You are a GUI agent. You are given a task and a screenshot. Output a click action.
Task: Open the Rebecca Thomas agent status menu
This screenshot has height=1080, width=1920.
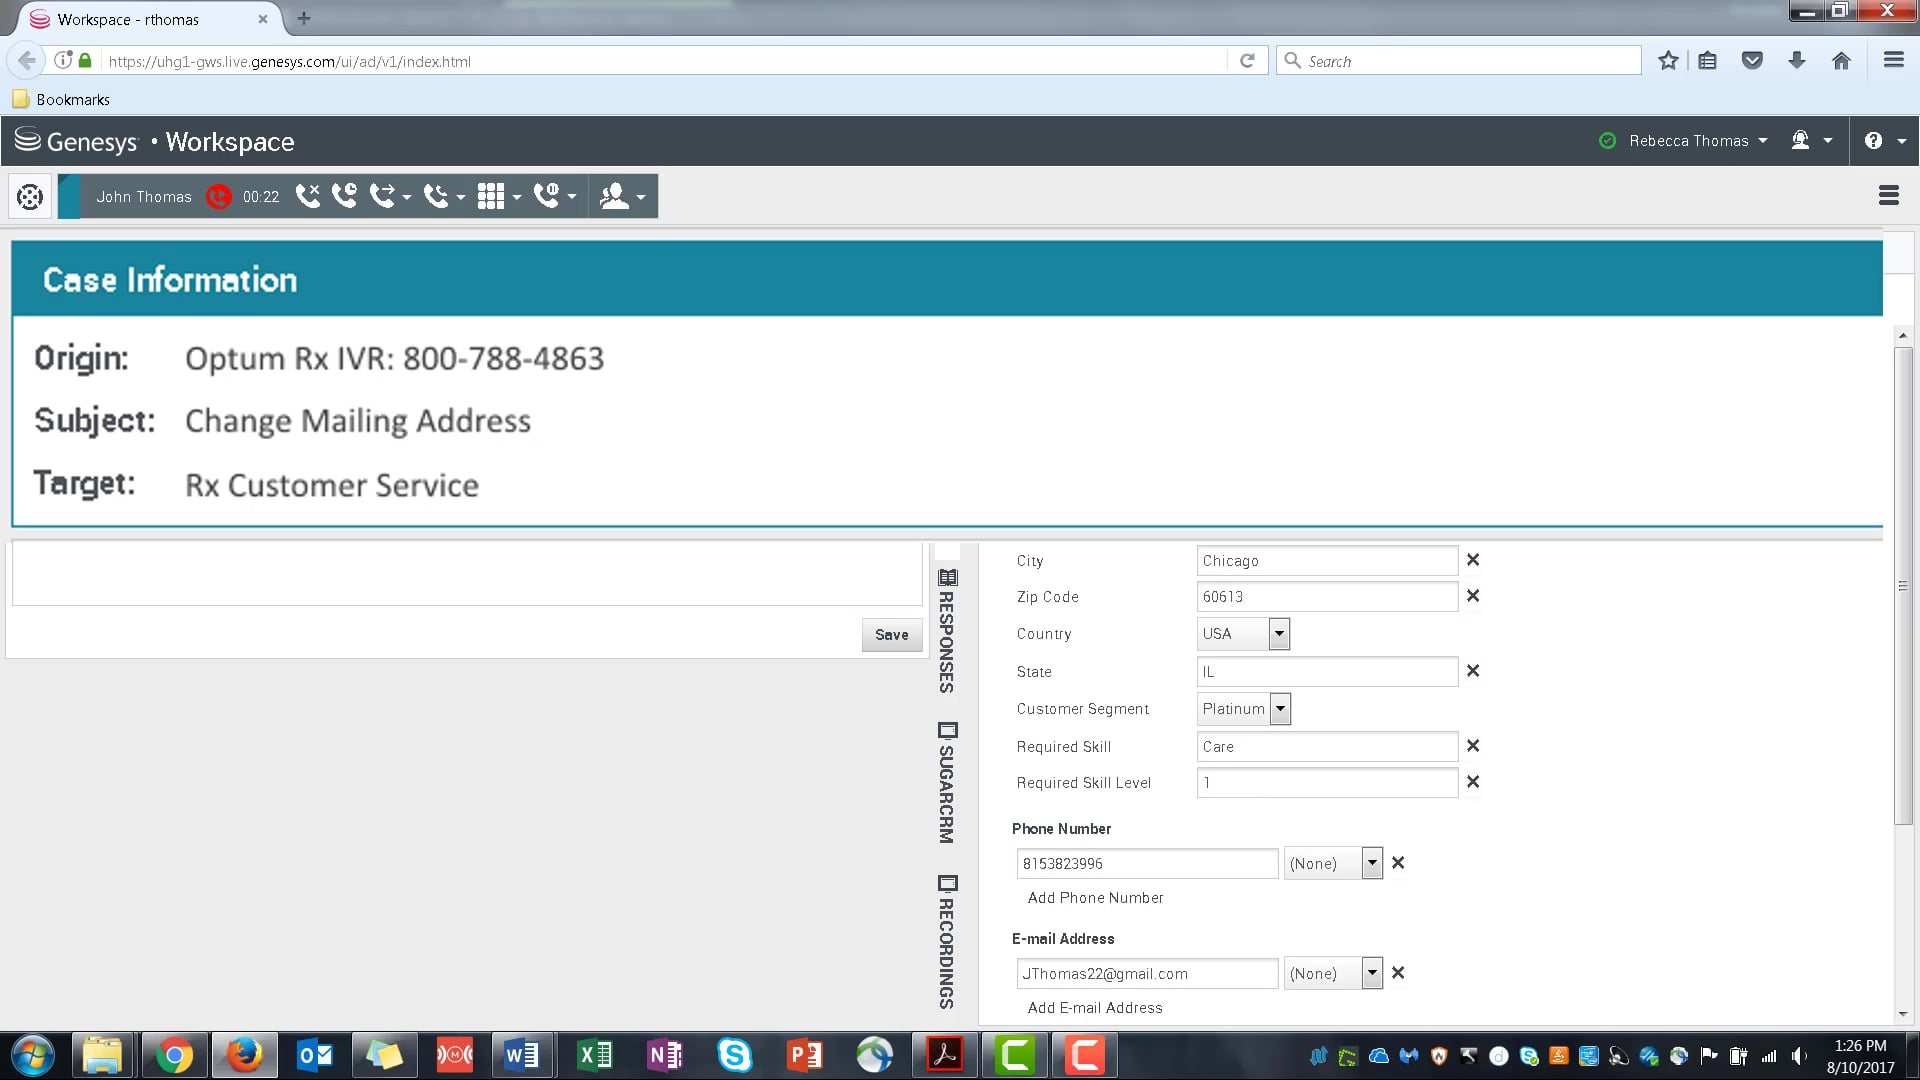(1689, 141)
